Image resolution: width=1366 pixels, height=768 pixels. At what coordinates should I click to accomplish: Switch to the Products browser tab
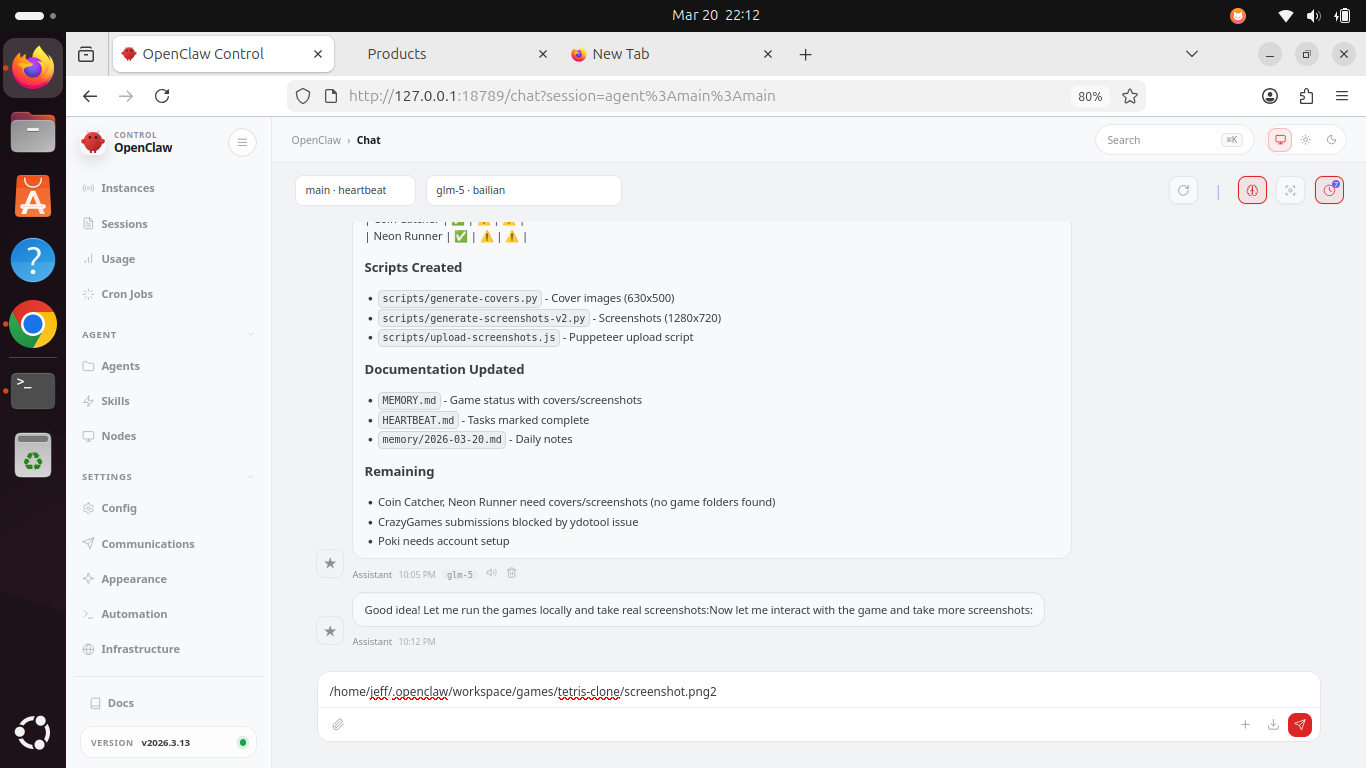[x=397, y=54]
